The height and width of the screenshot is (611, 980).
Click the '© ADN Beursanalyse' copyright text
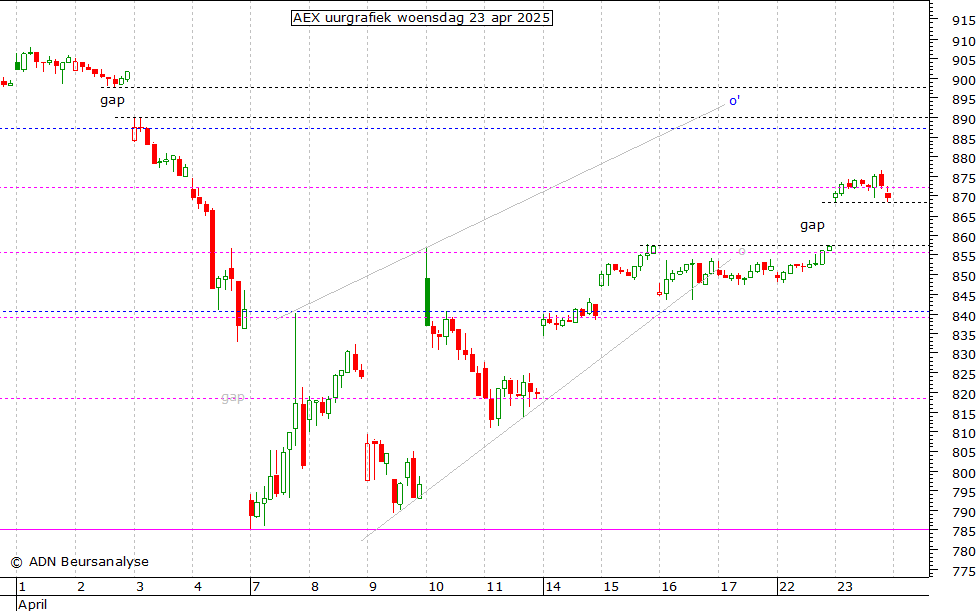[80, 562]
